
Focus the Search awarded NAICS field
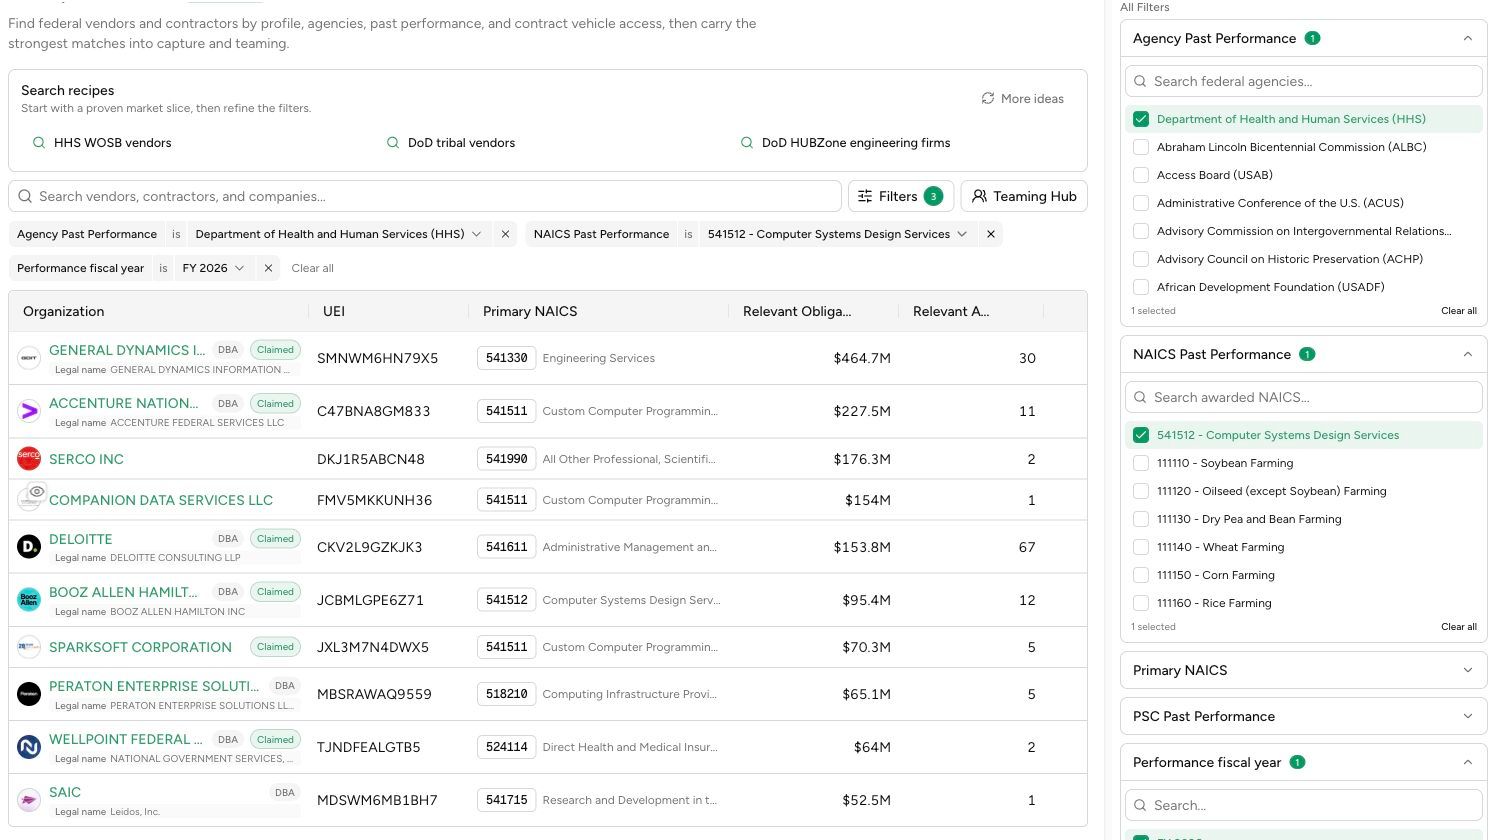[1304, 397]
